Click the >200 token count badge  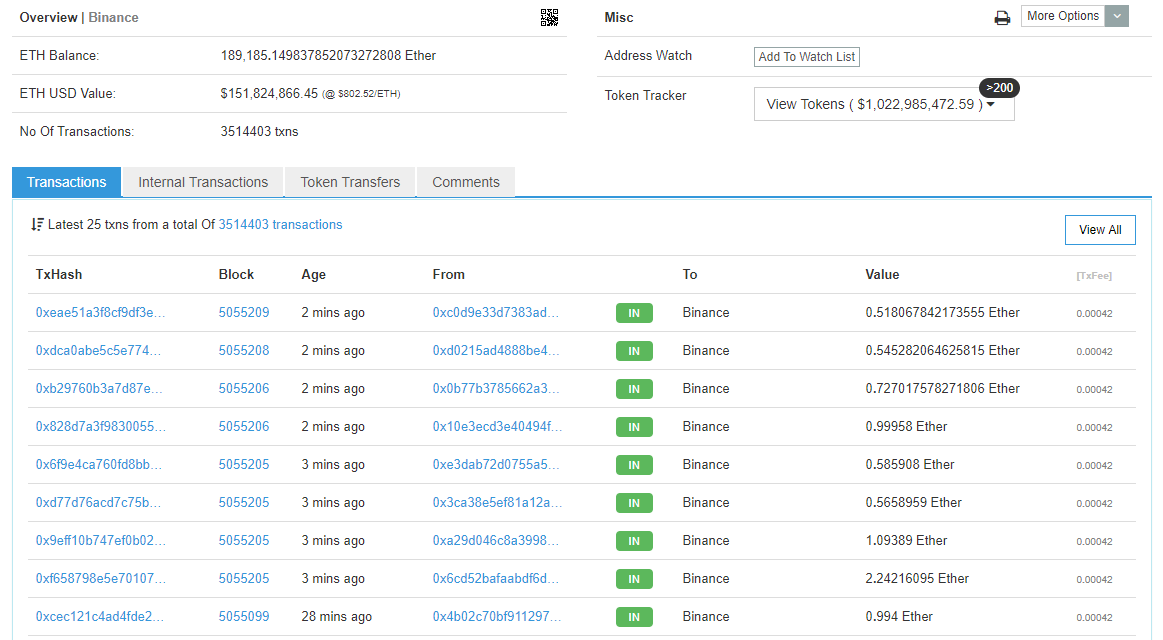[999, 87]
